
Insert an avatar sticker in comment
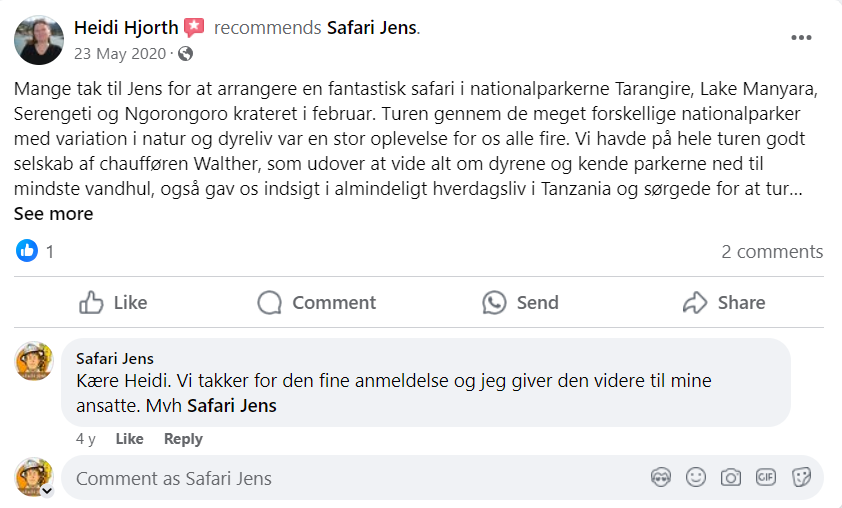[661, 478]
